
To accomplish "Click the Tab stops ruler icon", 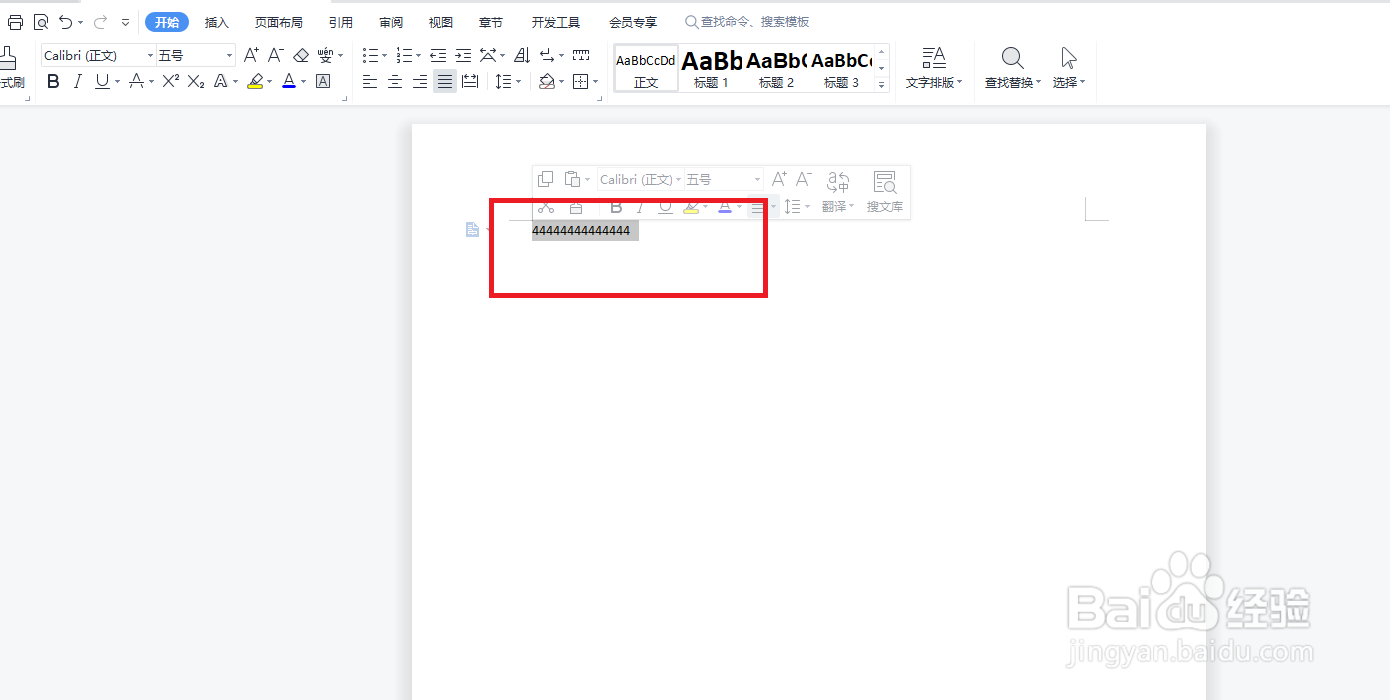I will click(x=581, y=55).
